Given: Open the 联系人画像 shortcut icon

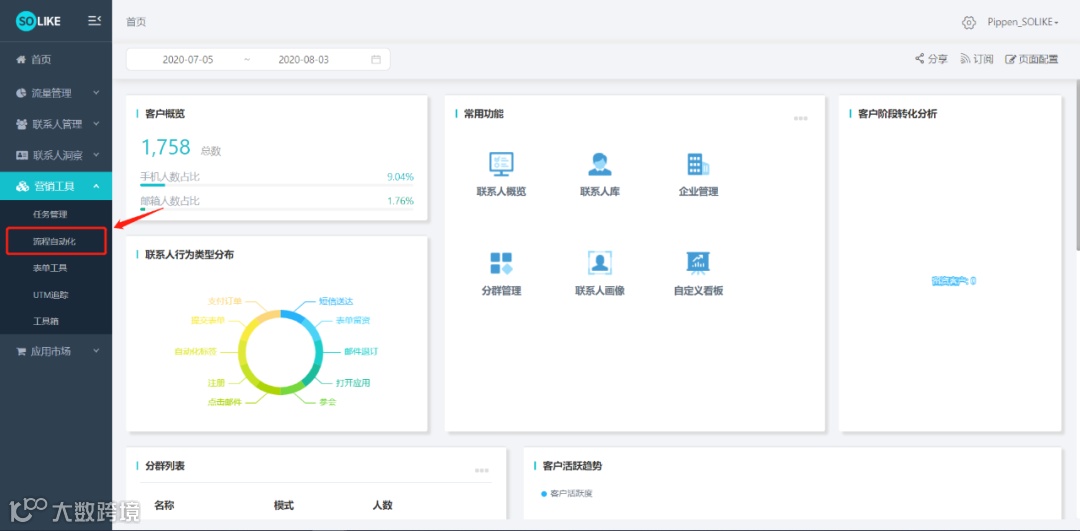Looking at the screenshot, I should 600,263.
